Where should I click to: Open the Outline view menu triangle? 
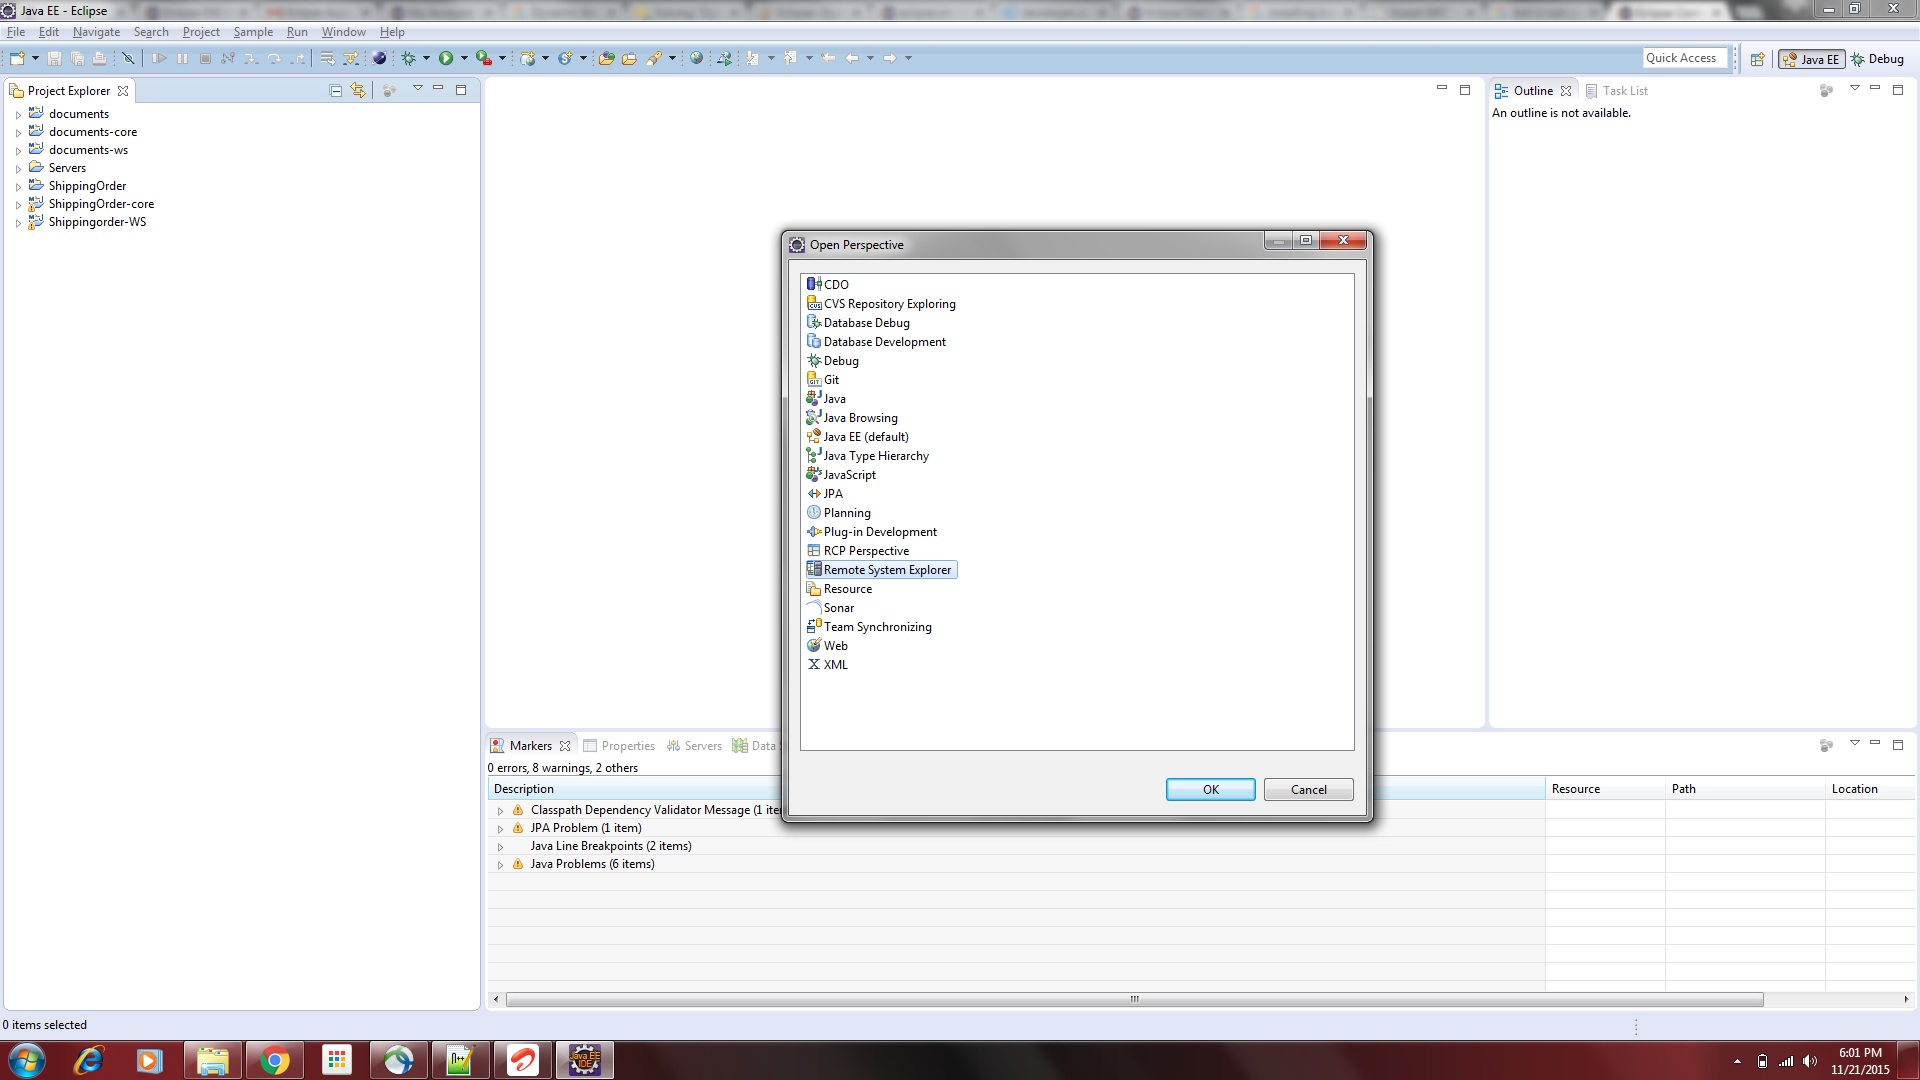pyautogui.click(x=1854, y=89)
